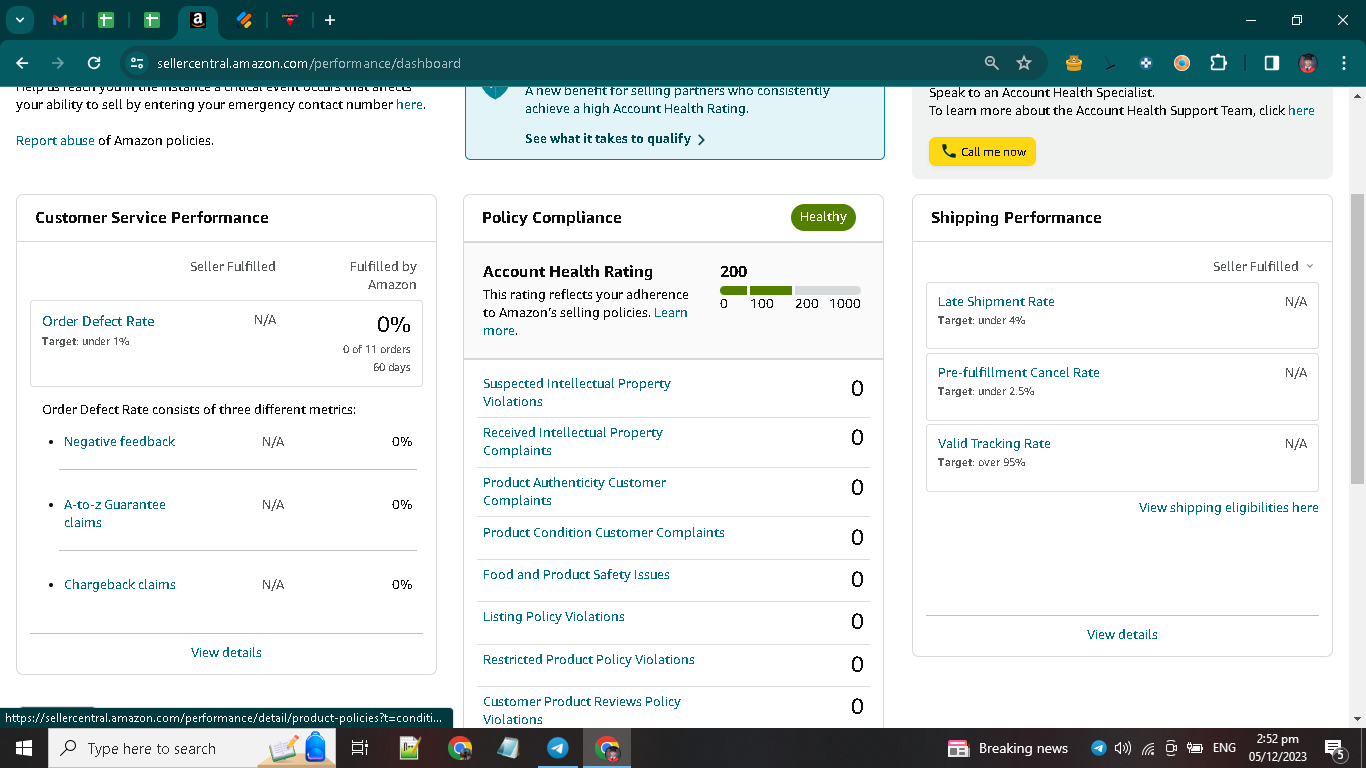The image size is (1366, 768).
Task: Open Chrome's three-dot menu
Action: (x=1342, y=63)
